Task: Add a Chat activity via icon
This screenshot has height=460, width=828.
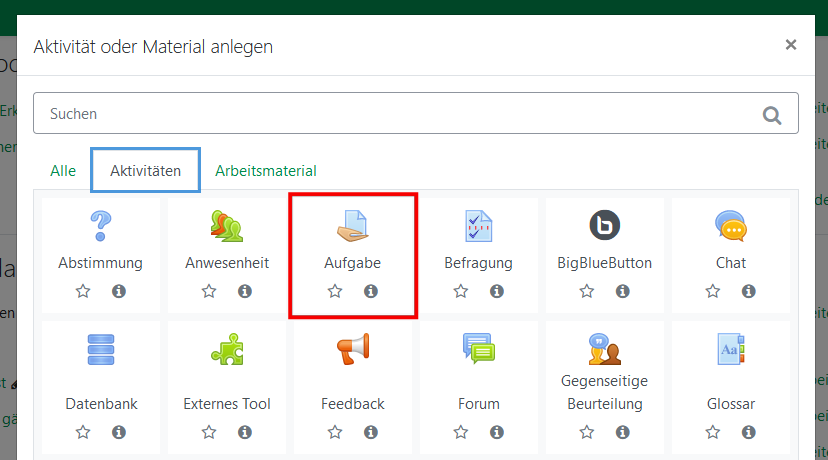Action: pos(730,225)
